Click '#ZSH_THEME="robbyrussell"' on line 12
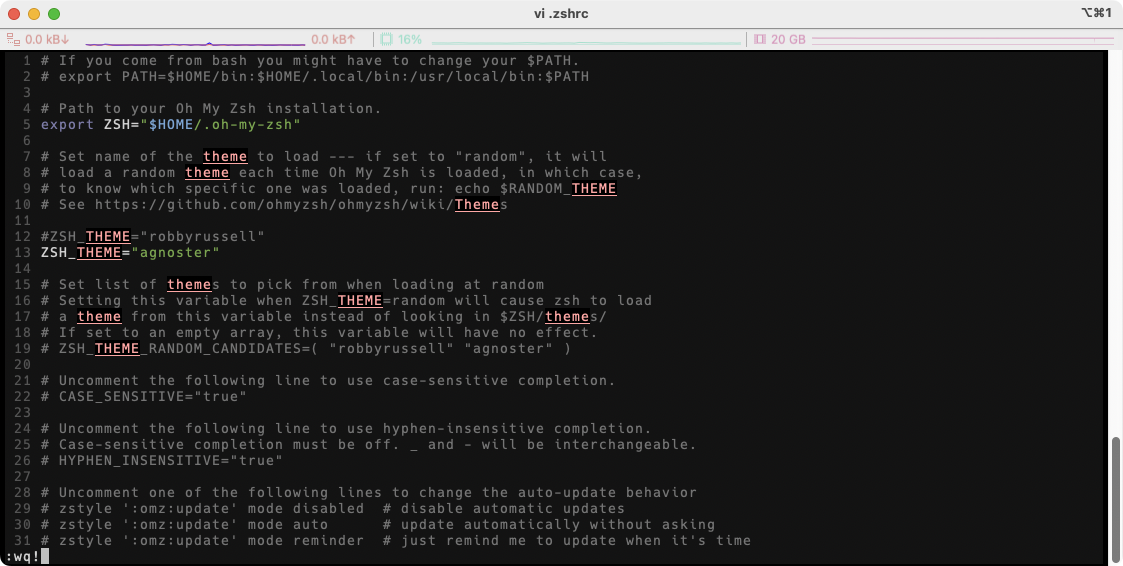 [x=153, y=236]
